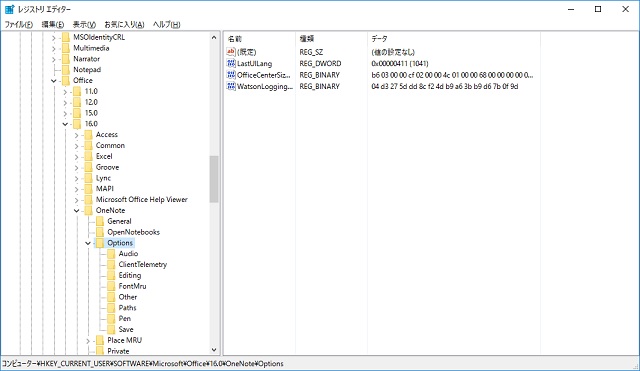
Task: Click the 15.0 folder icon
Action: click(77, 113)
